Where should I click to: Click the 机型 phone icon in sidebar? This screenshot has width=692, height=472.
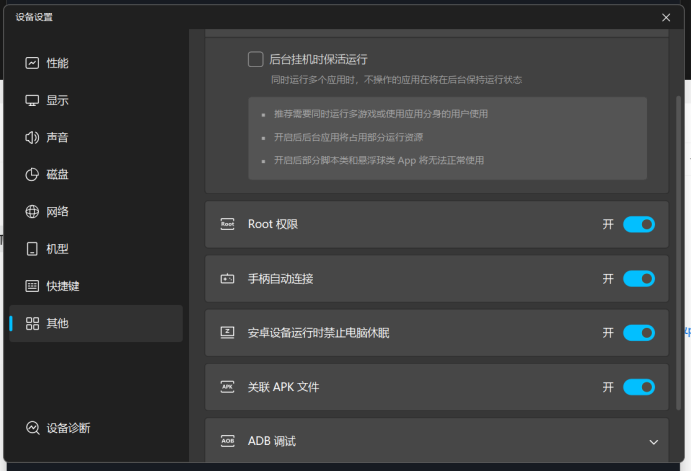32,248
